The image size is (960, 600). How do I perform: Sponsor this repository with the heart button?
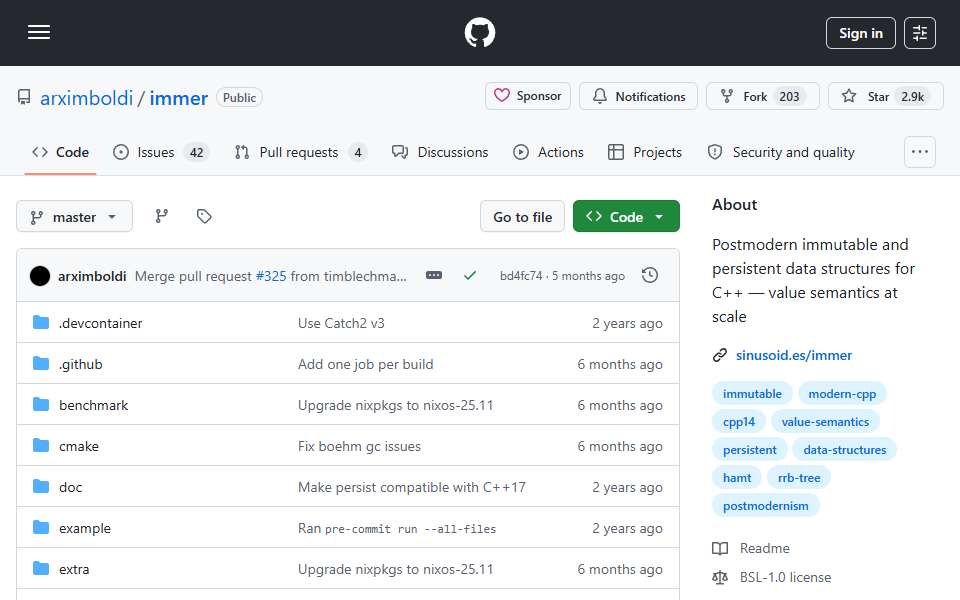click(x=528, y=96)
